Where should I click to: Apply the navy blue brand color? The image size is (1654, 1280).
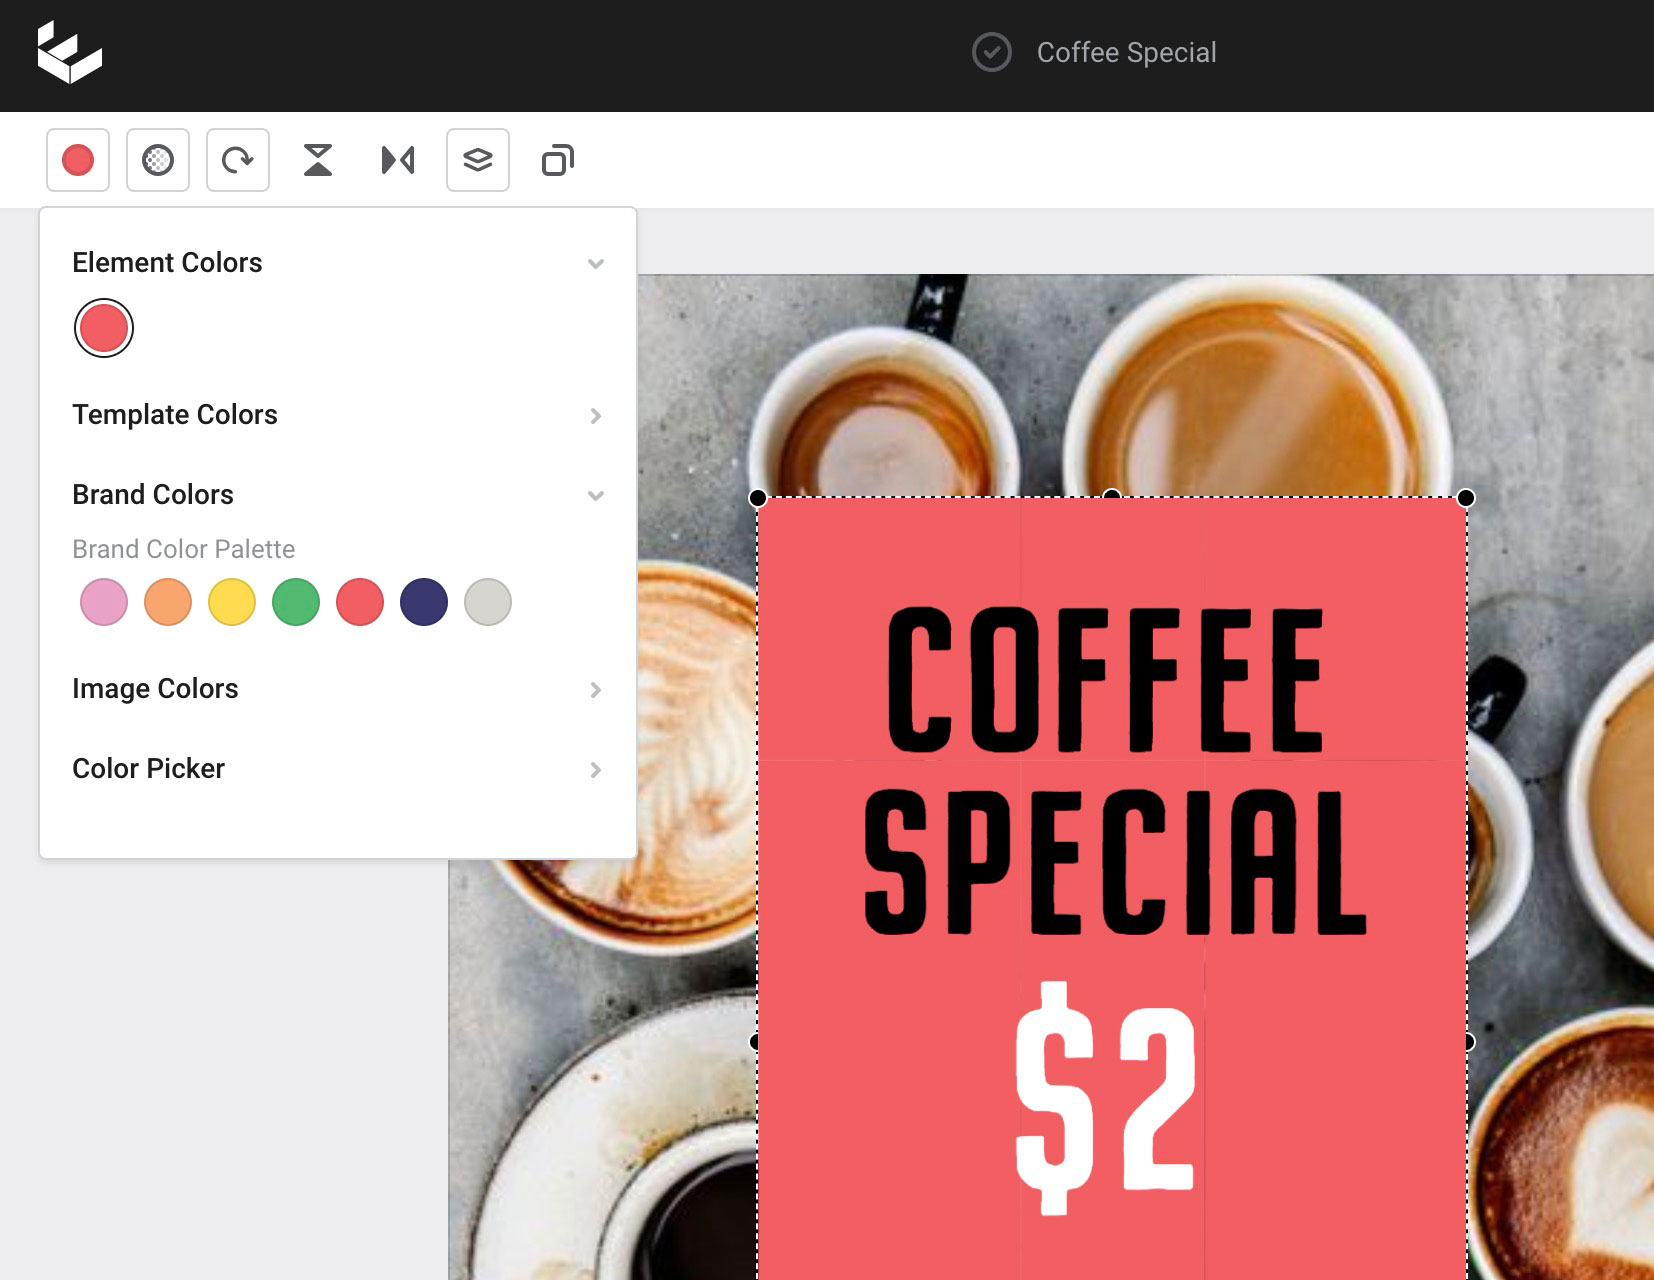coord(424,602)
